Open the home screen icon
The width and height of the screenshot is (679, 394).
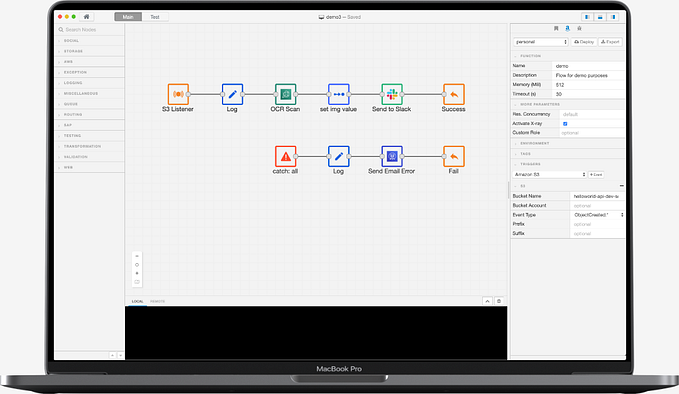pos(86,17)
